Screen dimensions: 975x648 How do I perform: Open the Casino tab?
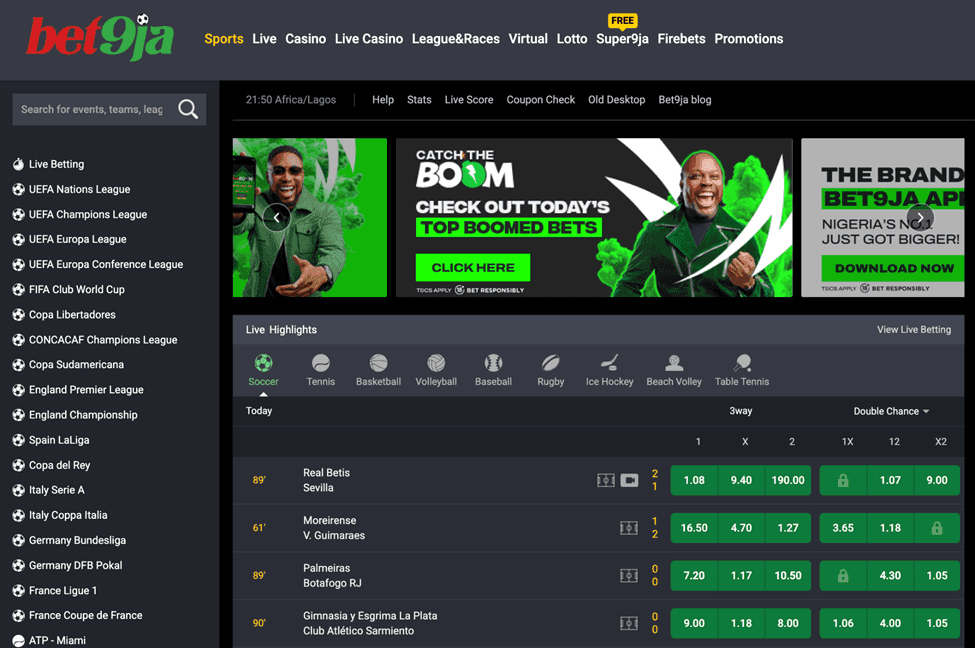[x=305, y=39]
